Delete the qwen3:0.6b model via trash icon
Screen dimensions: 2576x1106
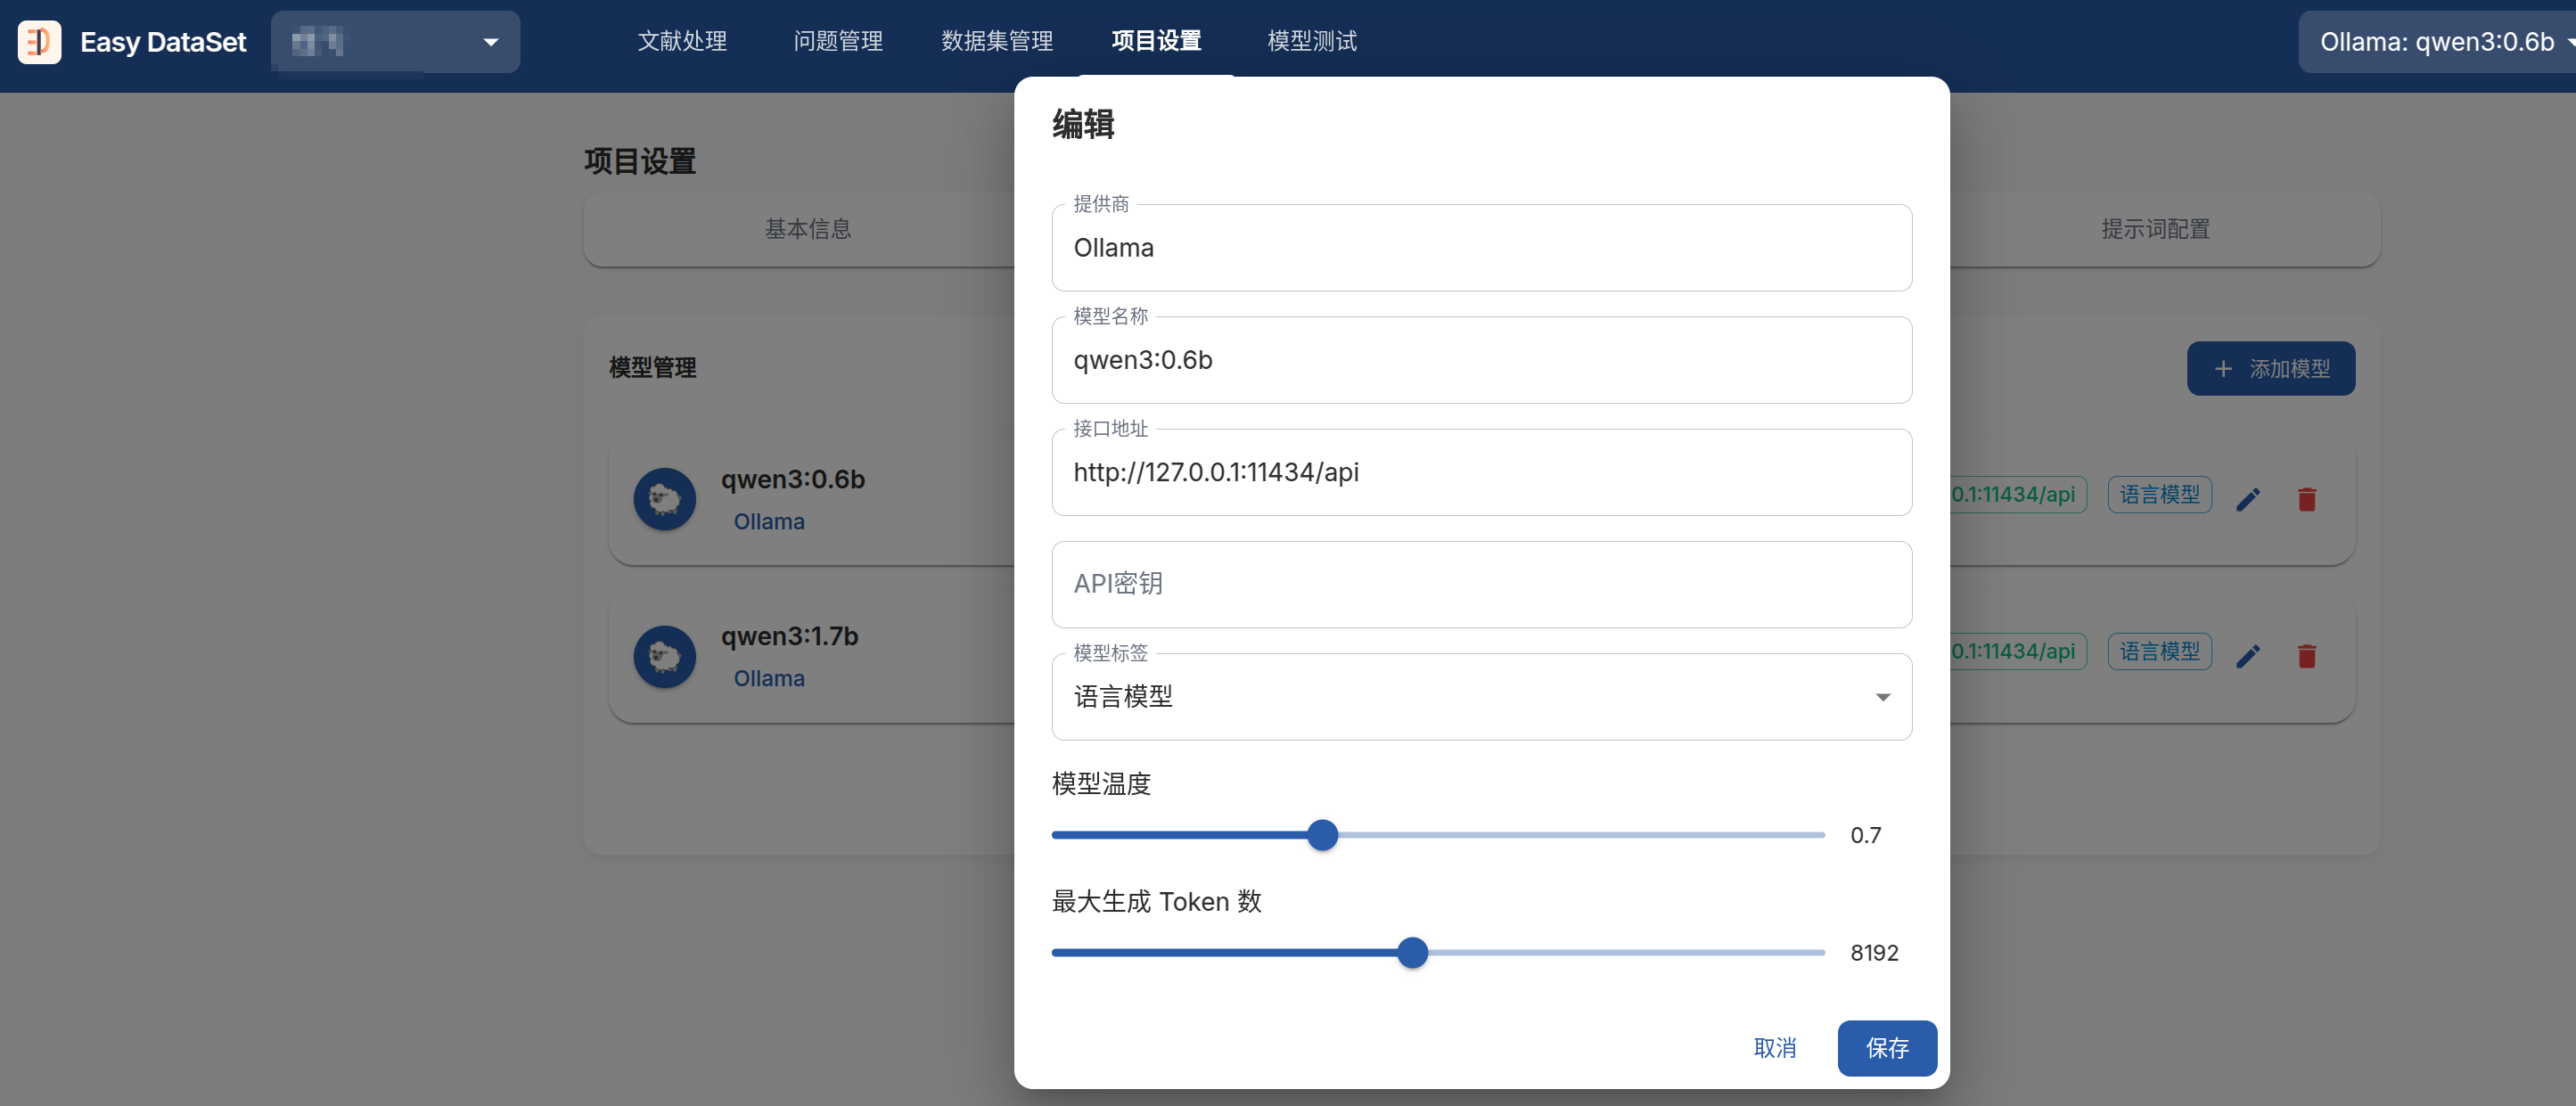(x=2306, y=499)
